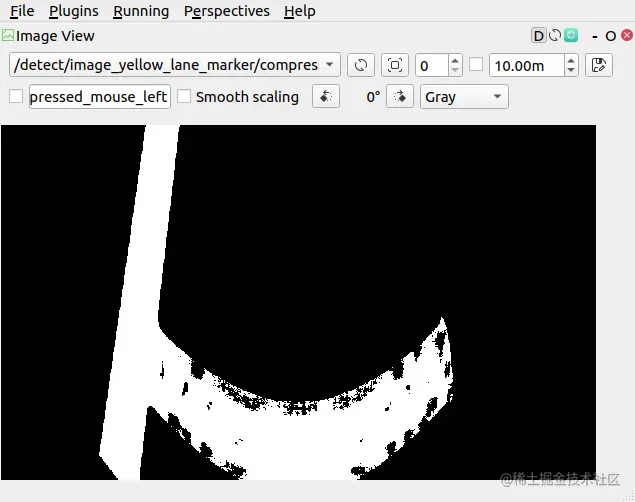
Task: Click the Image View title icon
Action: click(x=8, y=35)
